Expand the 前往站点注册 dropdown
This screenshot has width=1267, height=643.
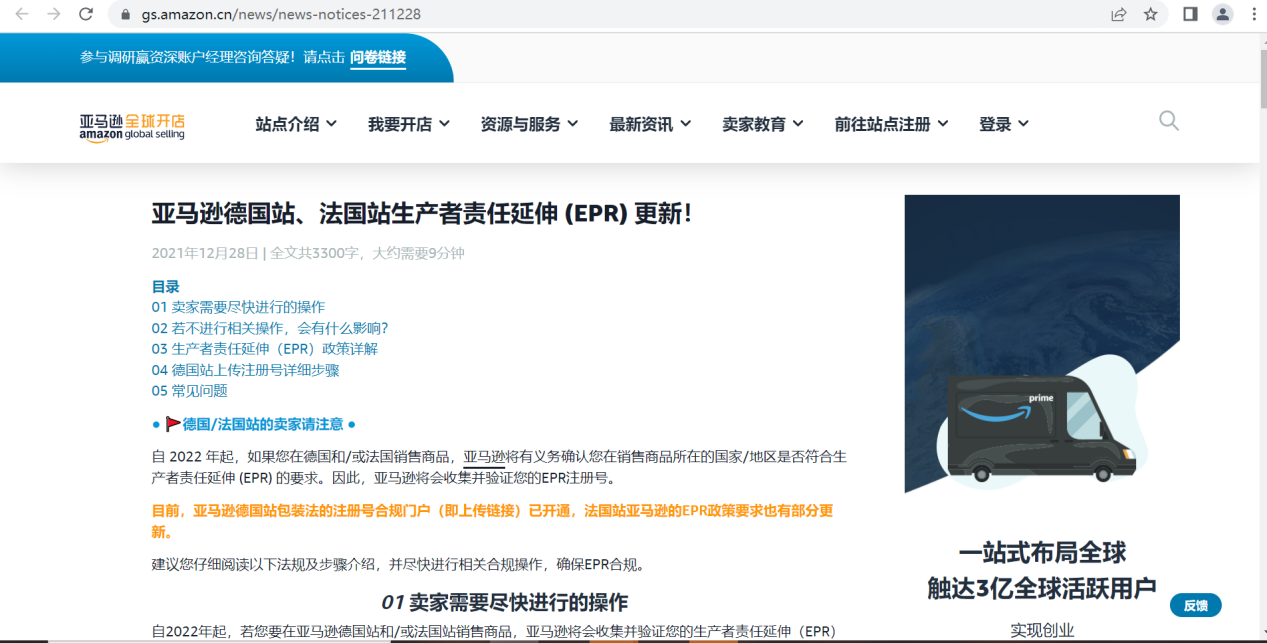pos(884,123)
